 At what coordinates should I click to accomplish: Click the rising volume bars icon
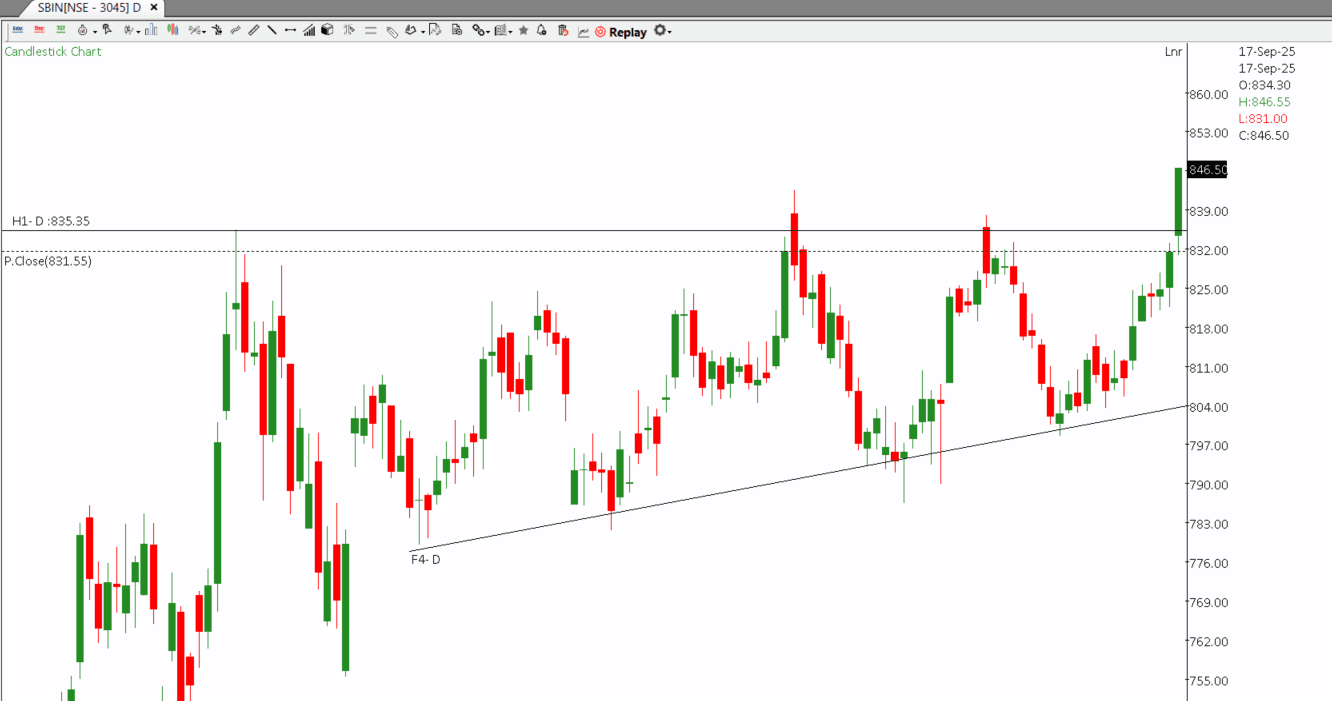pyautogui.click(x=309, y=30)
